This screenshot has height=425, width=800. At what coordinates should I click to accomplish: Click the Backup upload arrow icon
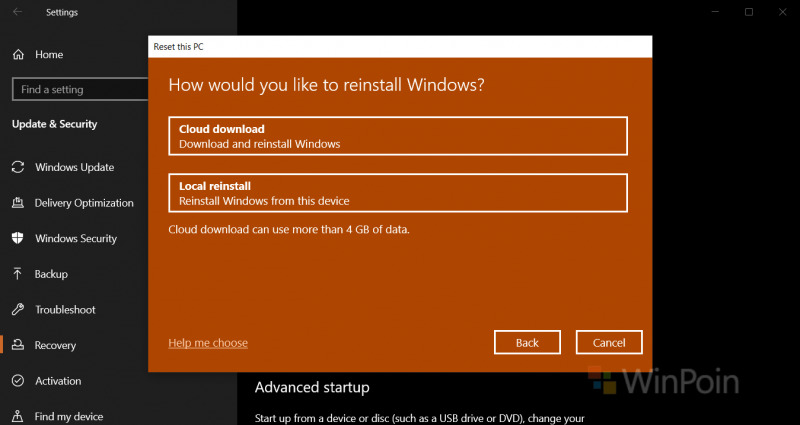[18, 274]
